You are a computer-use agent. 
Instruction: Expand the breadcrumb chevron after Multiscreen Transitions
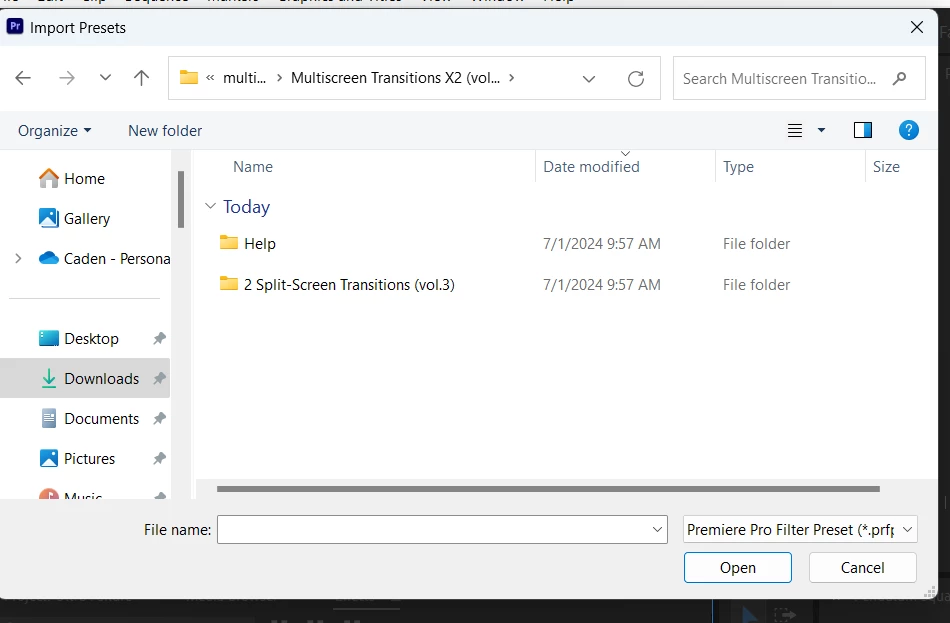[512, 78]
